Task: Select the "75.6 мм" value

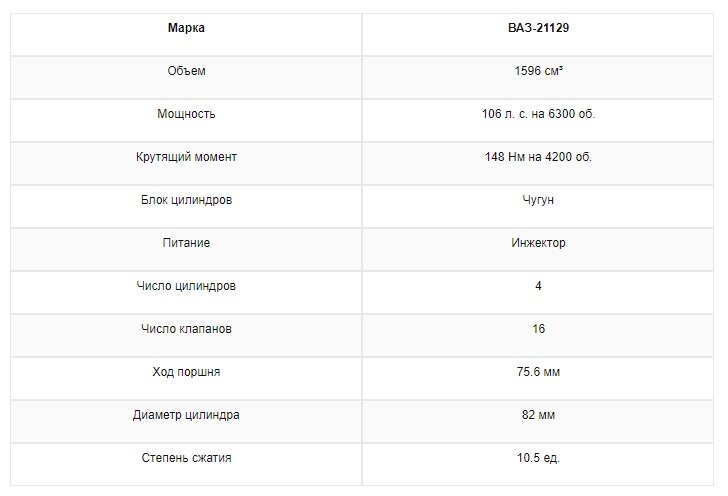Action: pos(538,372)
